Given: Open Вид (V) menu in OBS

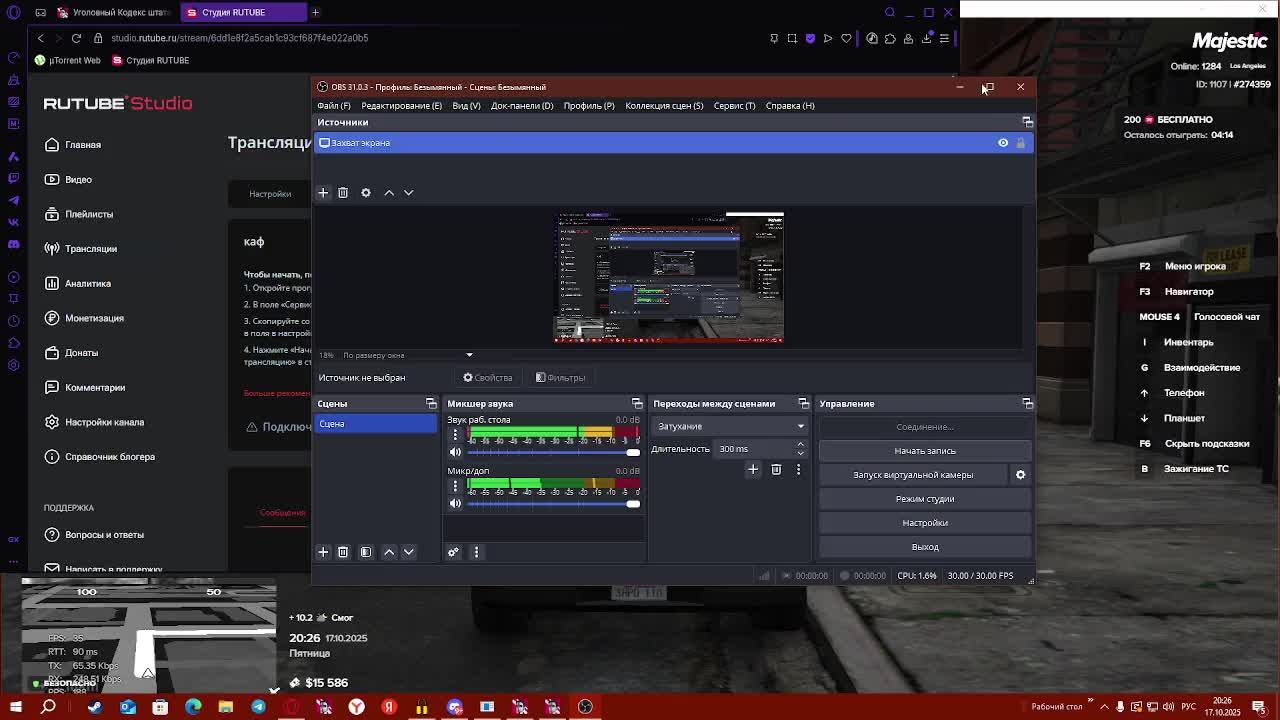Looking at the screenshot, I should [x=466, y=105].
